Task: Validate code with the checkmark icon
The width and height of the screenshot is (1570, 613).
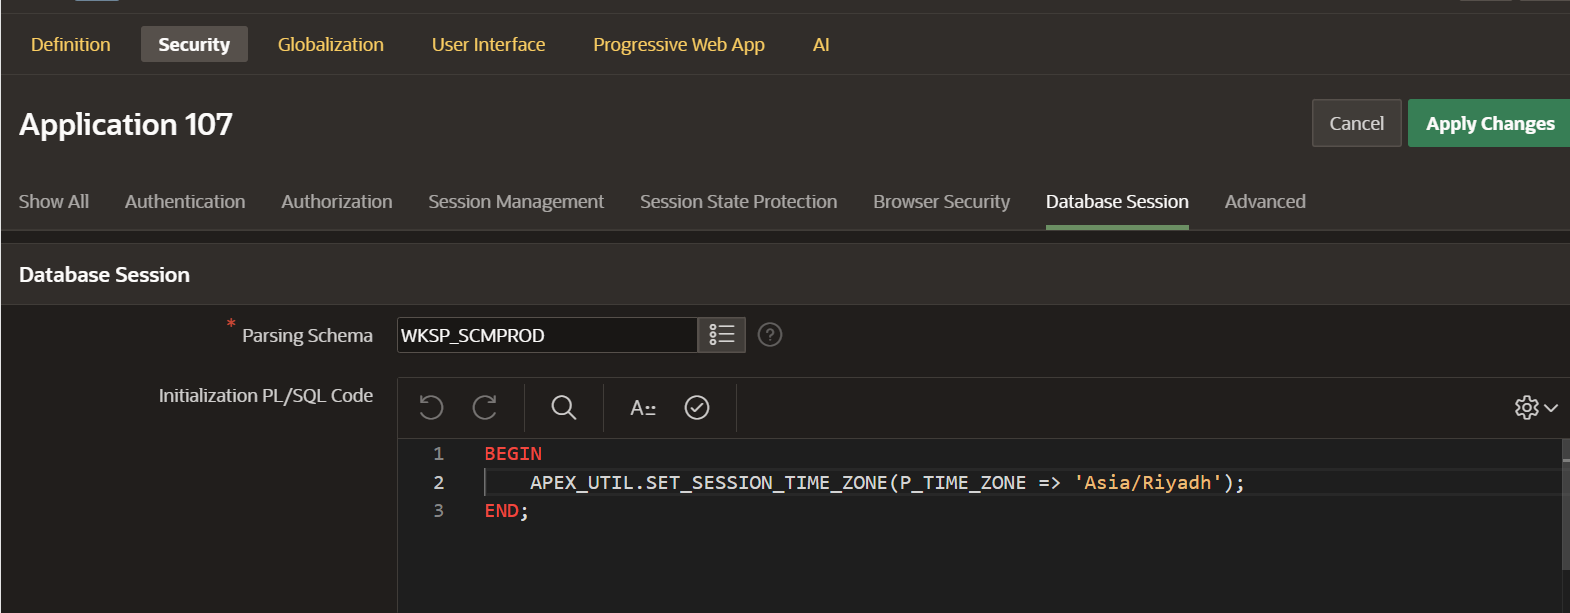Action: [697, 407]
